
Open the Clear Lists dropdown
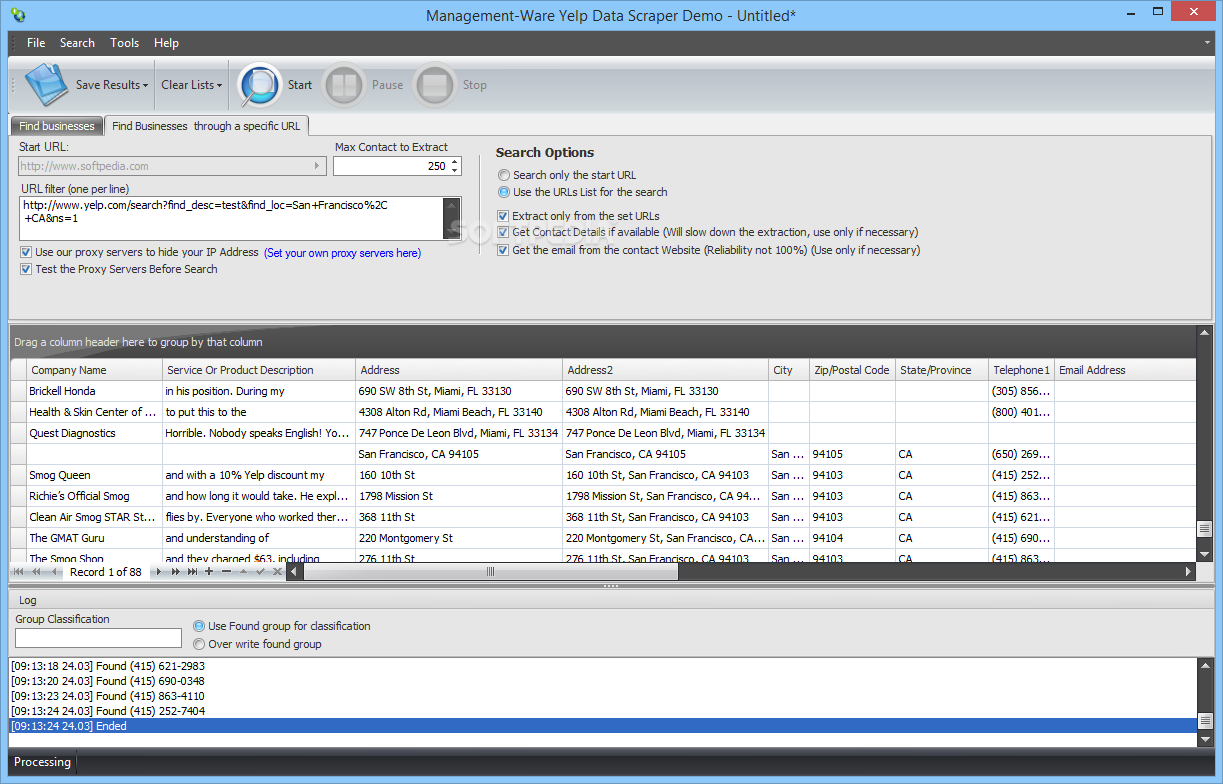tap(192, 85)
